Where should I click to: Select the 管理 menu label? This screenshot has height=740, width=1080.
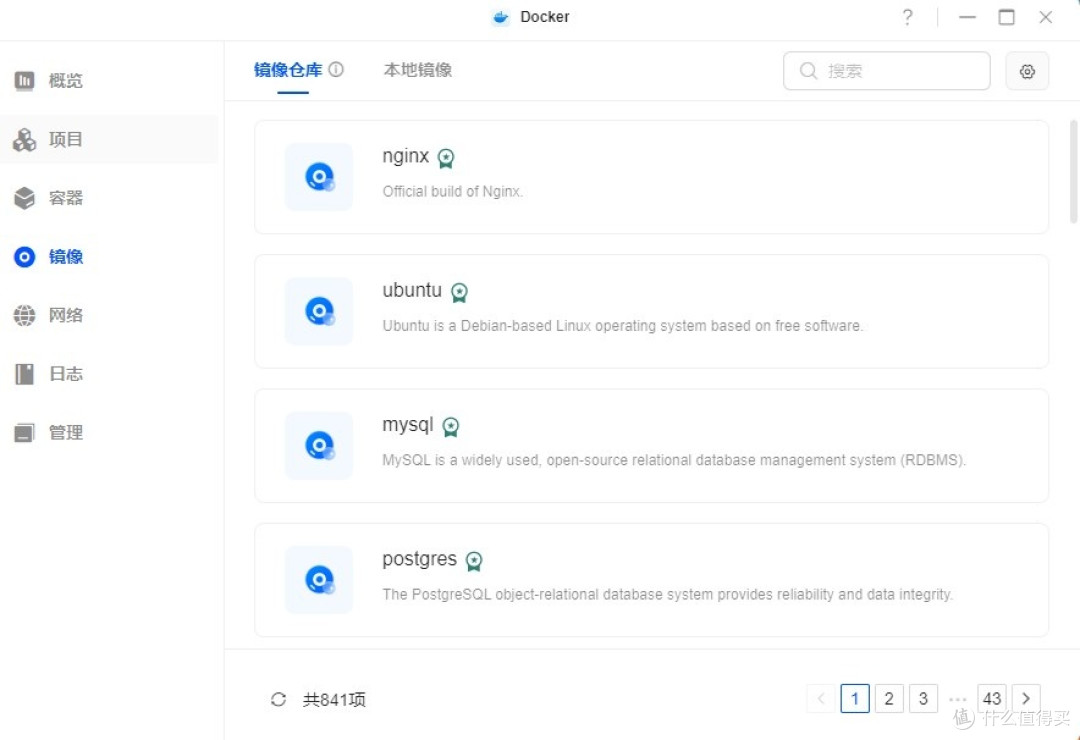coord(65,433)
